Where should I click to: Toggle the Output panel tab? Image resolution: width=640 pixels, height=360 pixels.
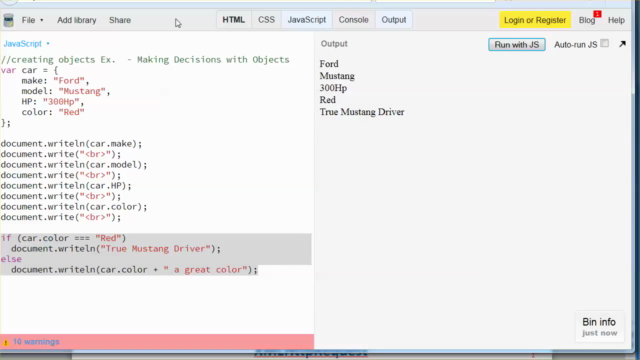pos(394,20)
